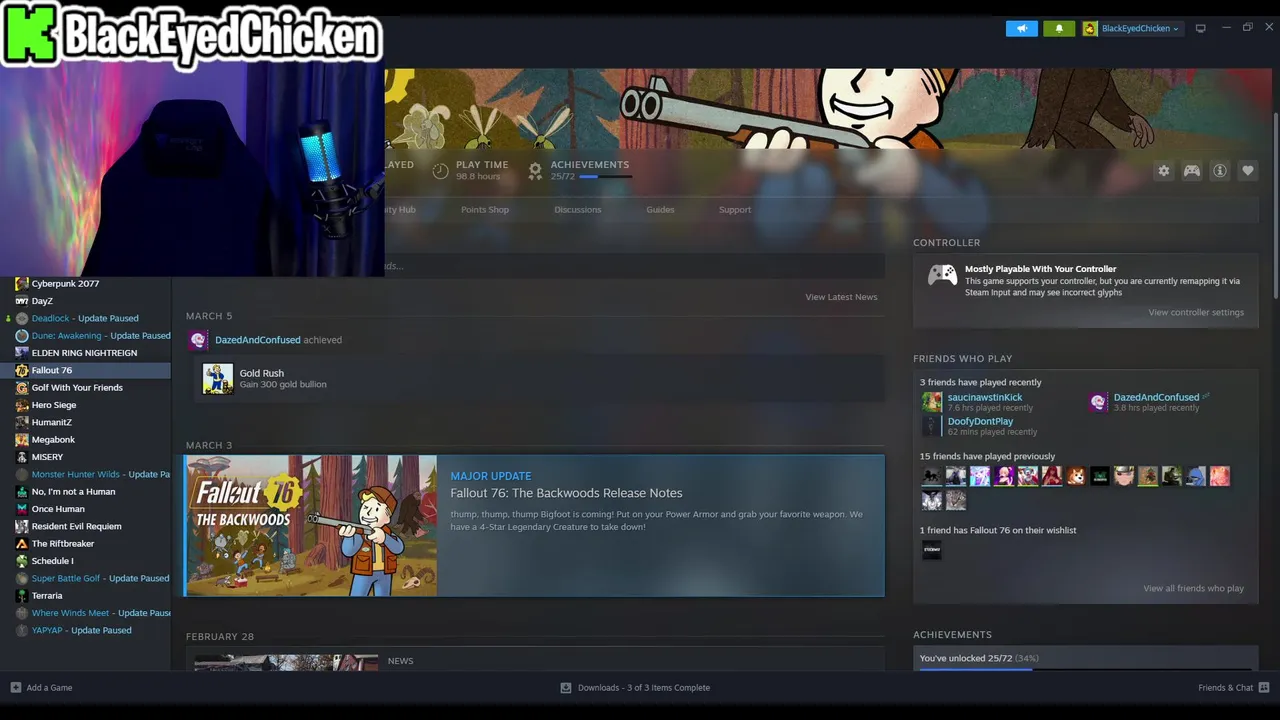The width and height of the screenshot is (1280, 720).
Task: Select Deadlock - Update Paused entry
Action: pos(85,318)
